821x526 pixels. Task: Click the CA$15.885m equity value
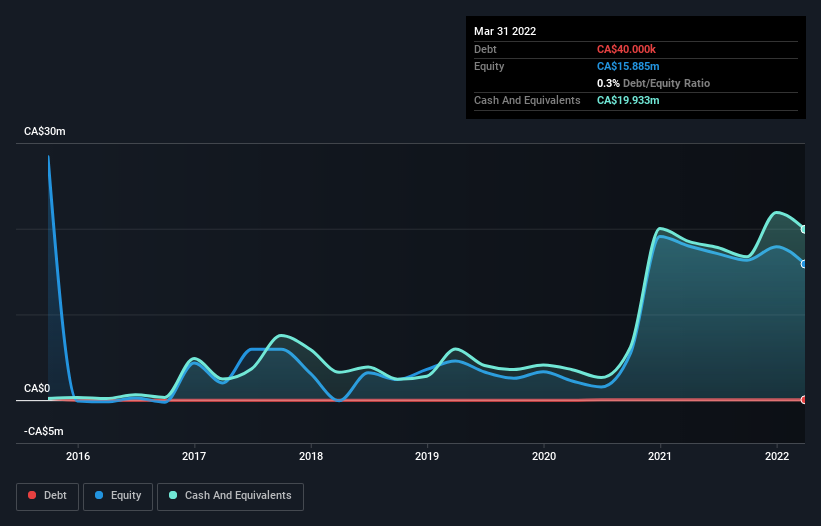[628, 66]
